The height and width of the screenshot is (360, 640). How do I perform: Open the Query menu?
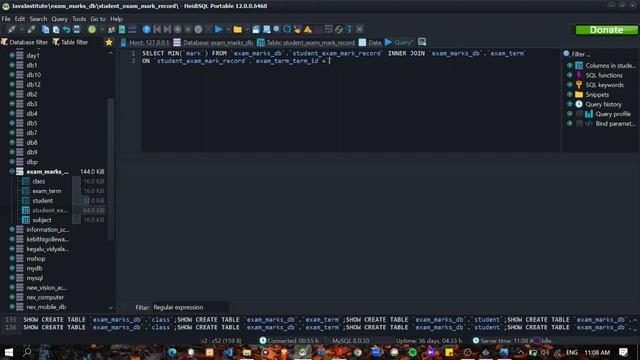click(x=60, y=19)
